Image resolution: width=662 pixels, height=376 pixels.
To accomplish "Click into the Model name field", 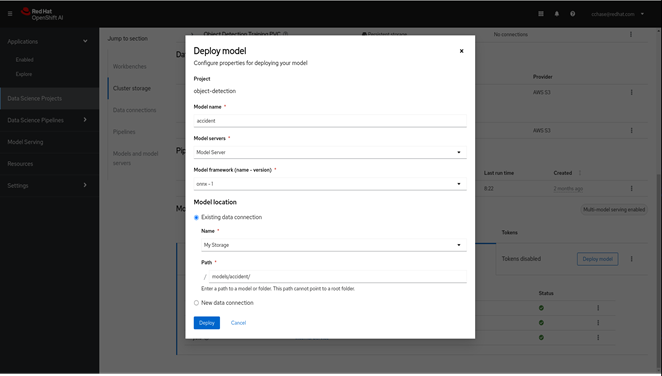I will 330,121.
